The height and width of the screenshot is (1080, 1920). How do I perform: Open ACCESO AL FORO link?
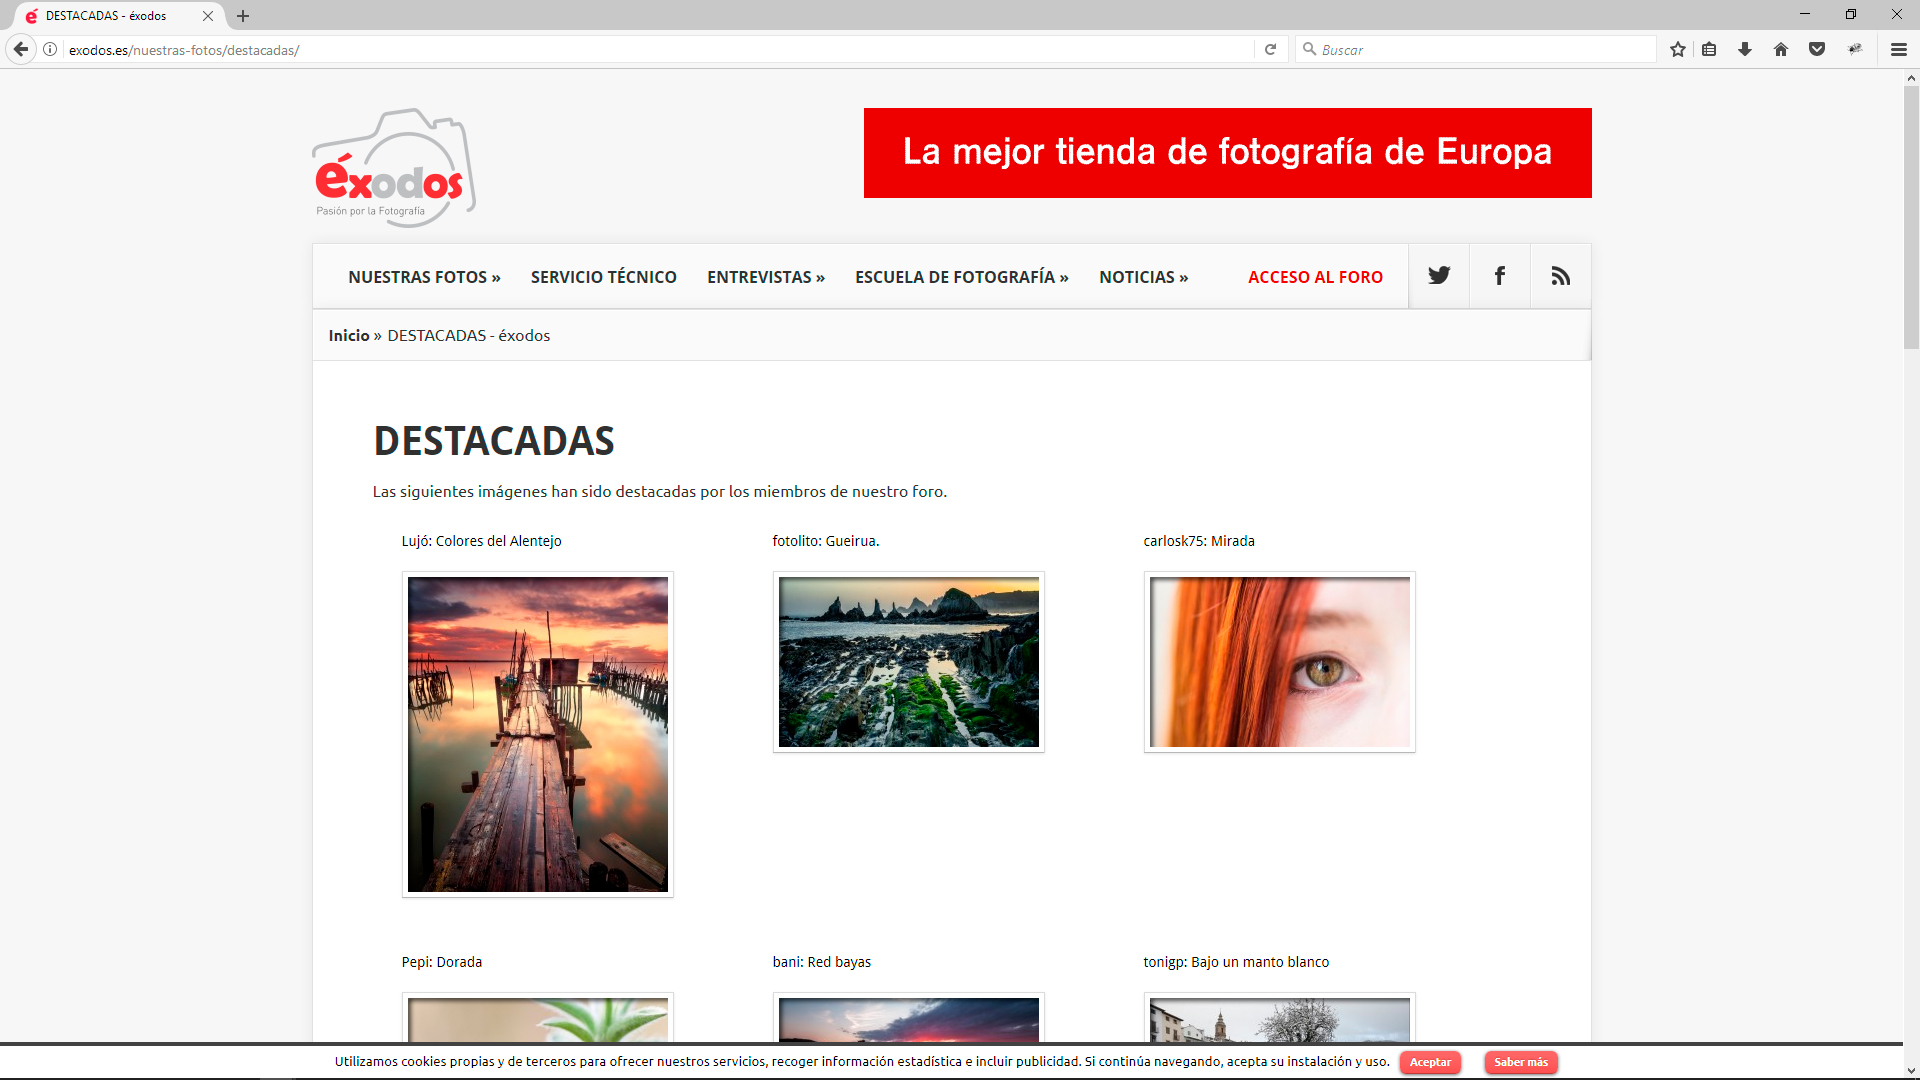1315,277
